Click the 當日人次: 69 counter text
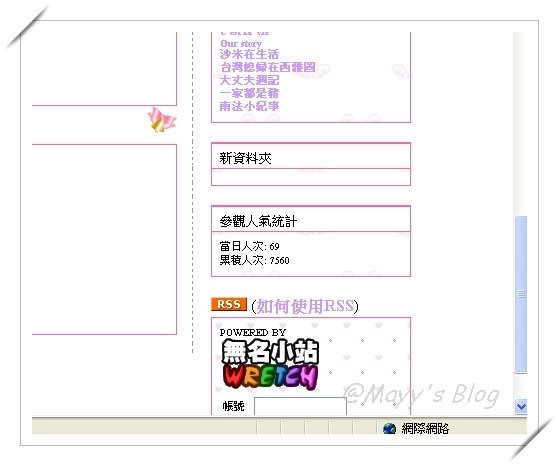Screen dimensions: 559x466 [250, 246]
